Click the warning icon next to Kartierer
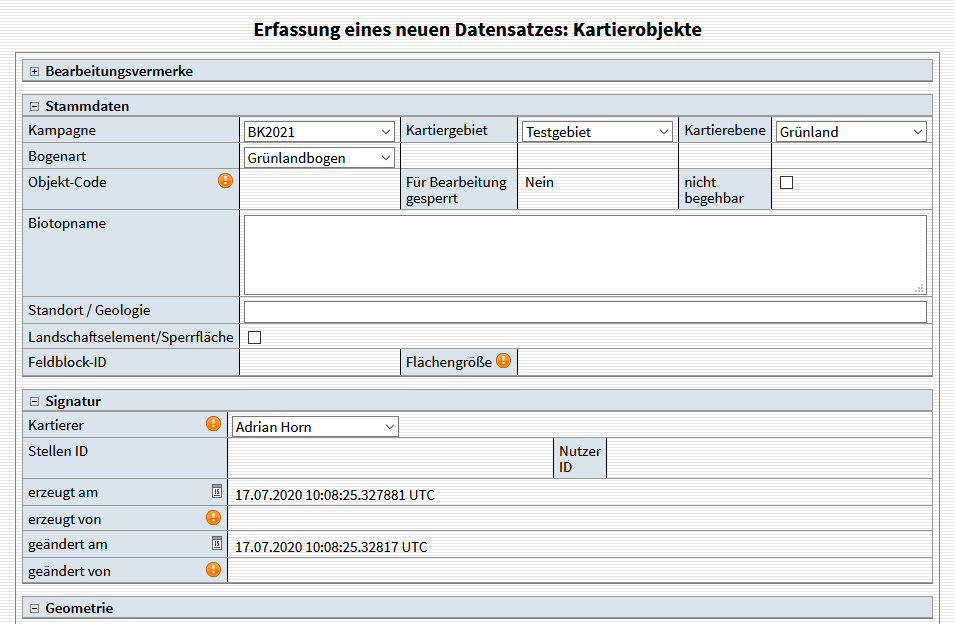The image size is (955, 624). pos(213,424)
